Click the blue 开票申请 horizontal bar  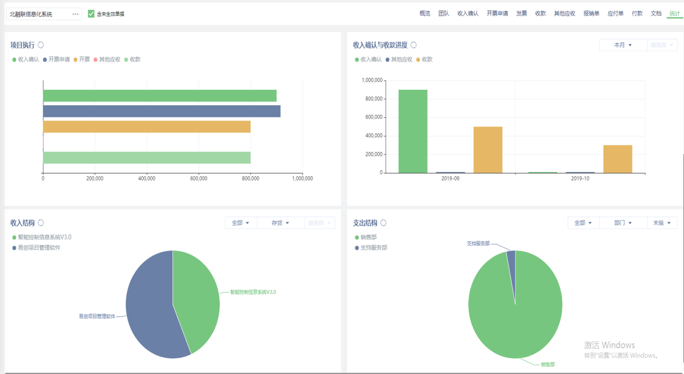[162, 111]
